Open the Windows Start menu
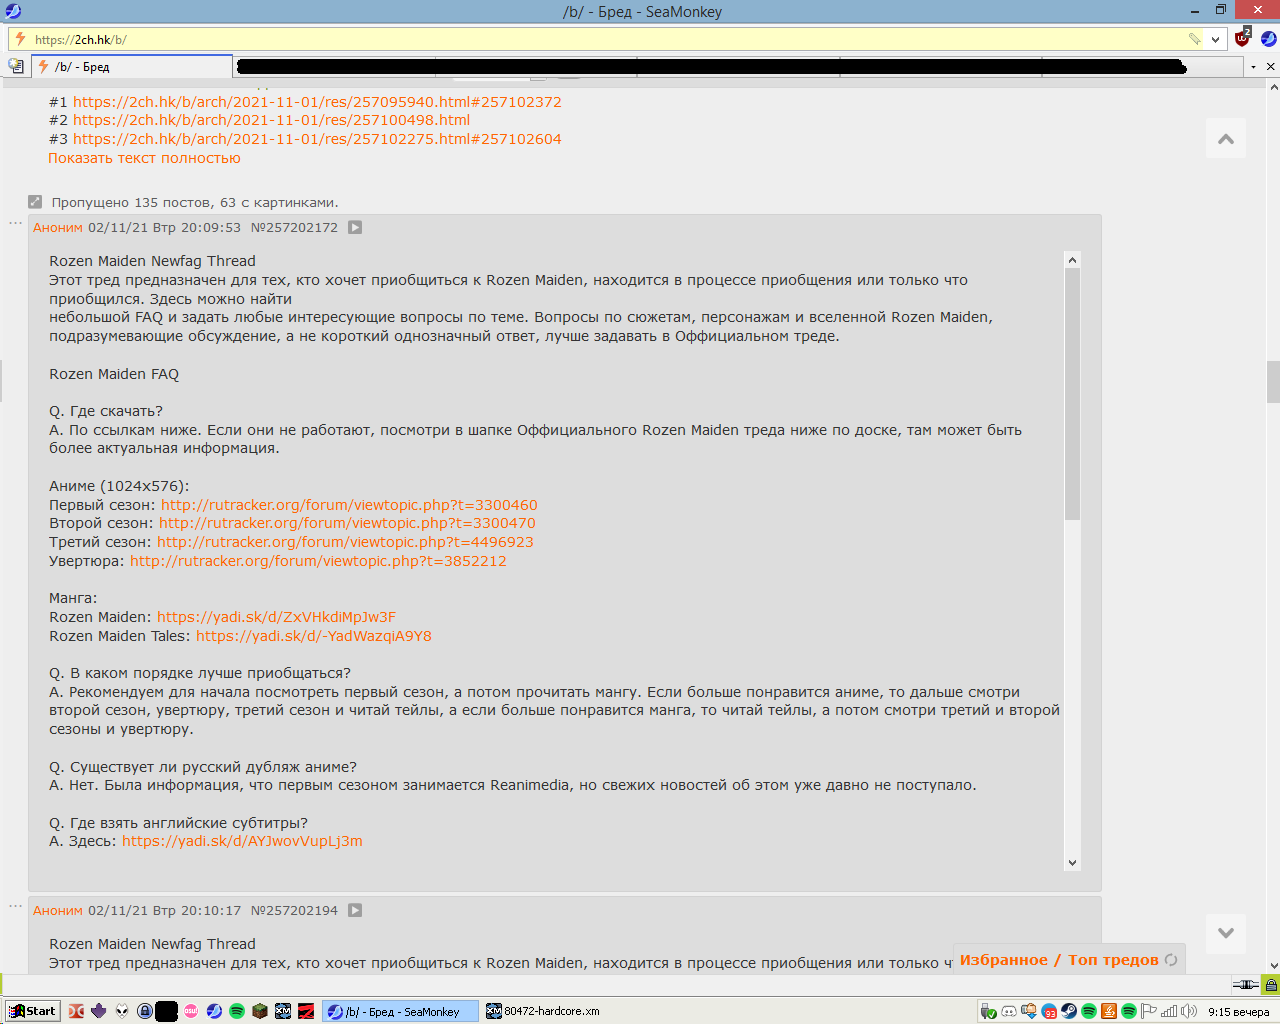The image size is (1280, 1024). click(x=33, y=1011)
